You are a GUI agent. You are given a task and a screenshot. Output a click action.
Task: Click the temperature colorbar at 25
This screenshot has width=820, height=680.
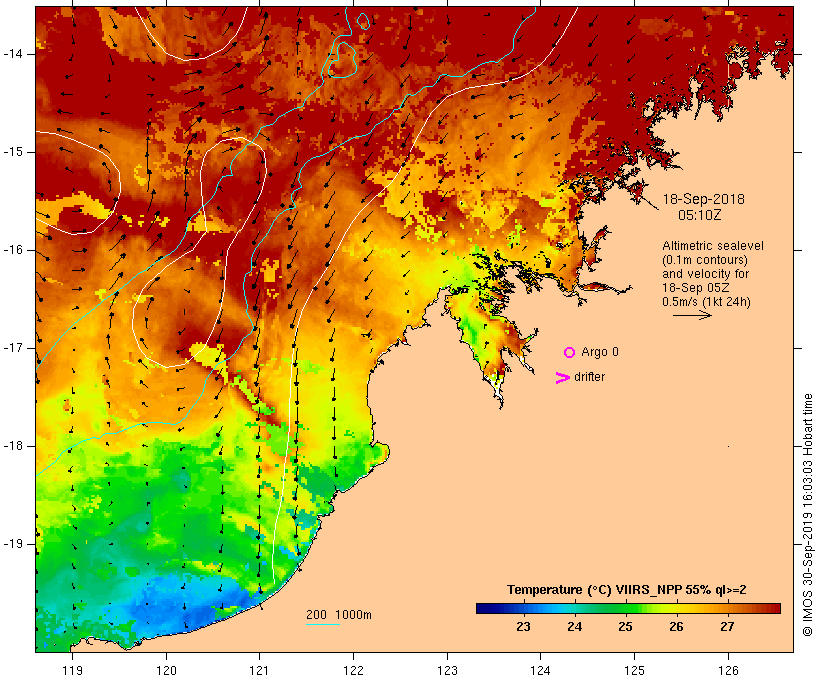click(x=625, y=608)
